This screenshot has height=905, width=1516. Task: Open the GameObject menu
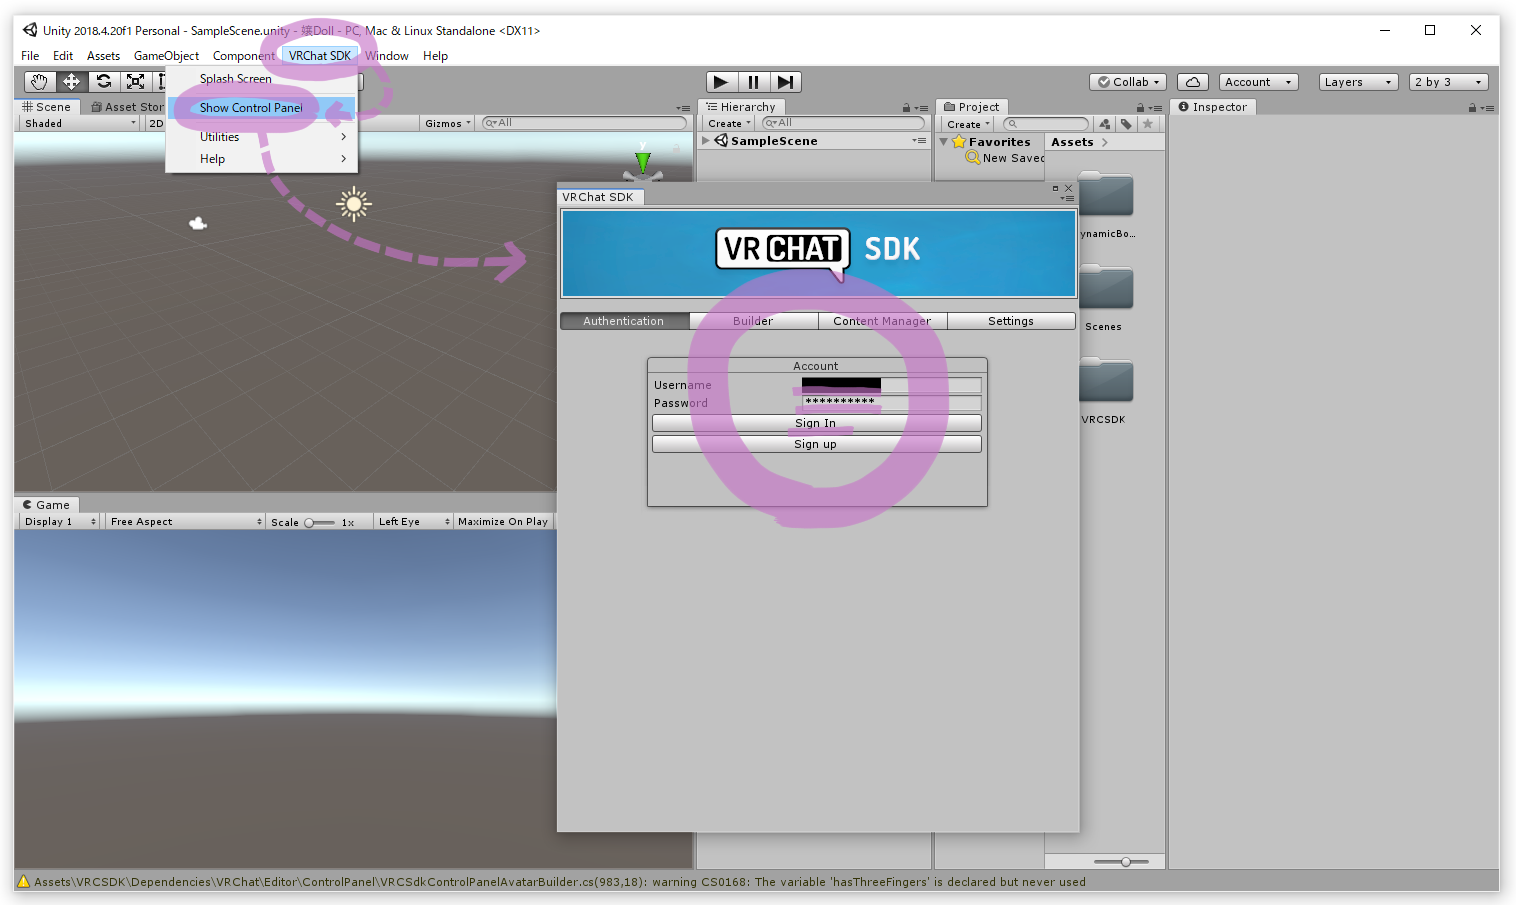166,56
